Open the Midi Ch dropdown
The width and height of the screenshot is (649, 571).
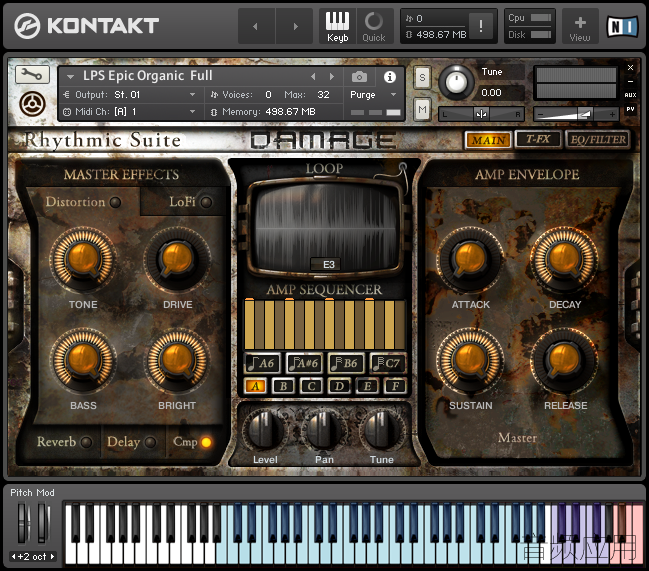point(129,112)
